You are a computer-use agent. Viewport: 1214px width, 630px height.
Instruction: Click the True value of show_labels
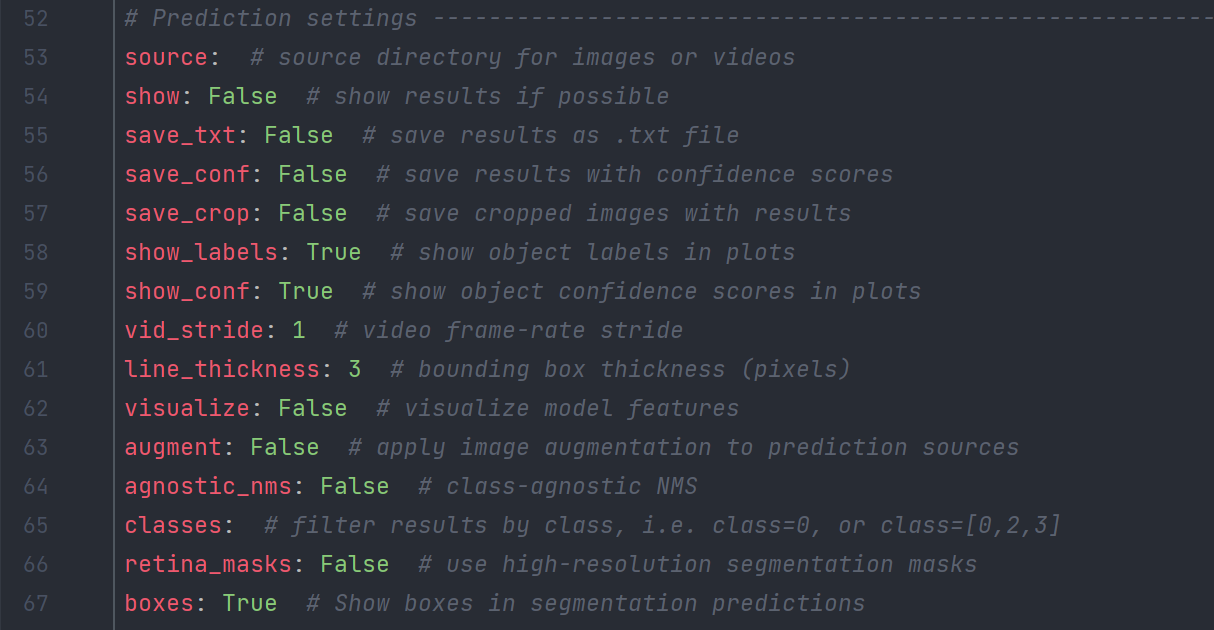(334, 252)
